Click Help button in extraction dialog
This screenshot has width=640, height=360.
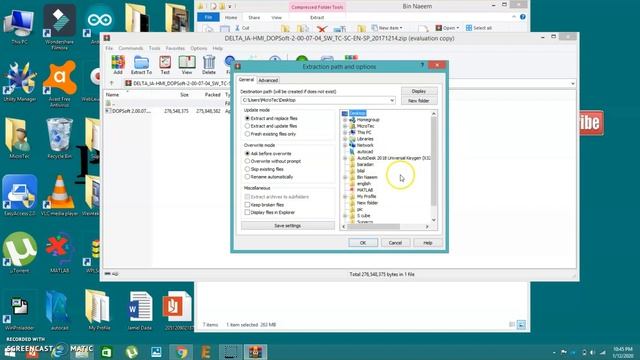click(427, 242)
